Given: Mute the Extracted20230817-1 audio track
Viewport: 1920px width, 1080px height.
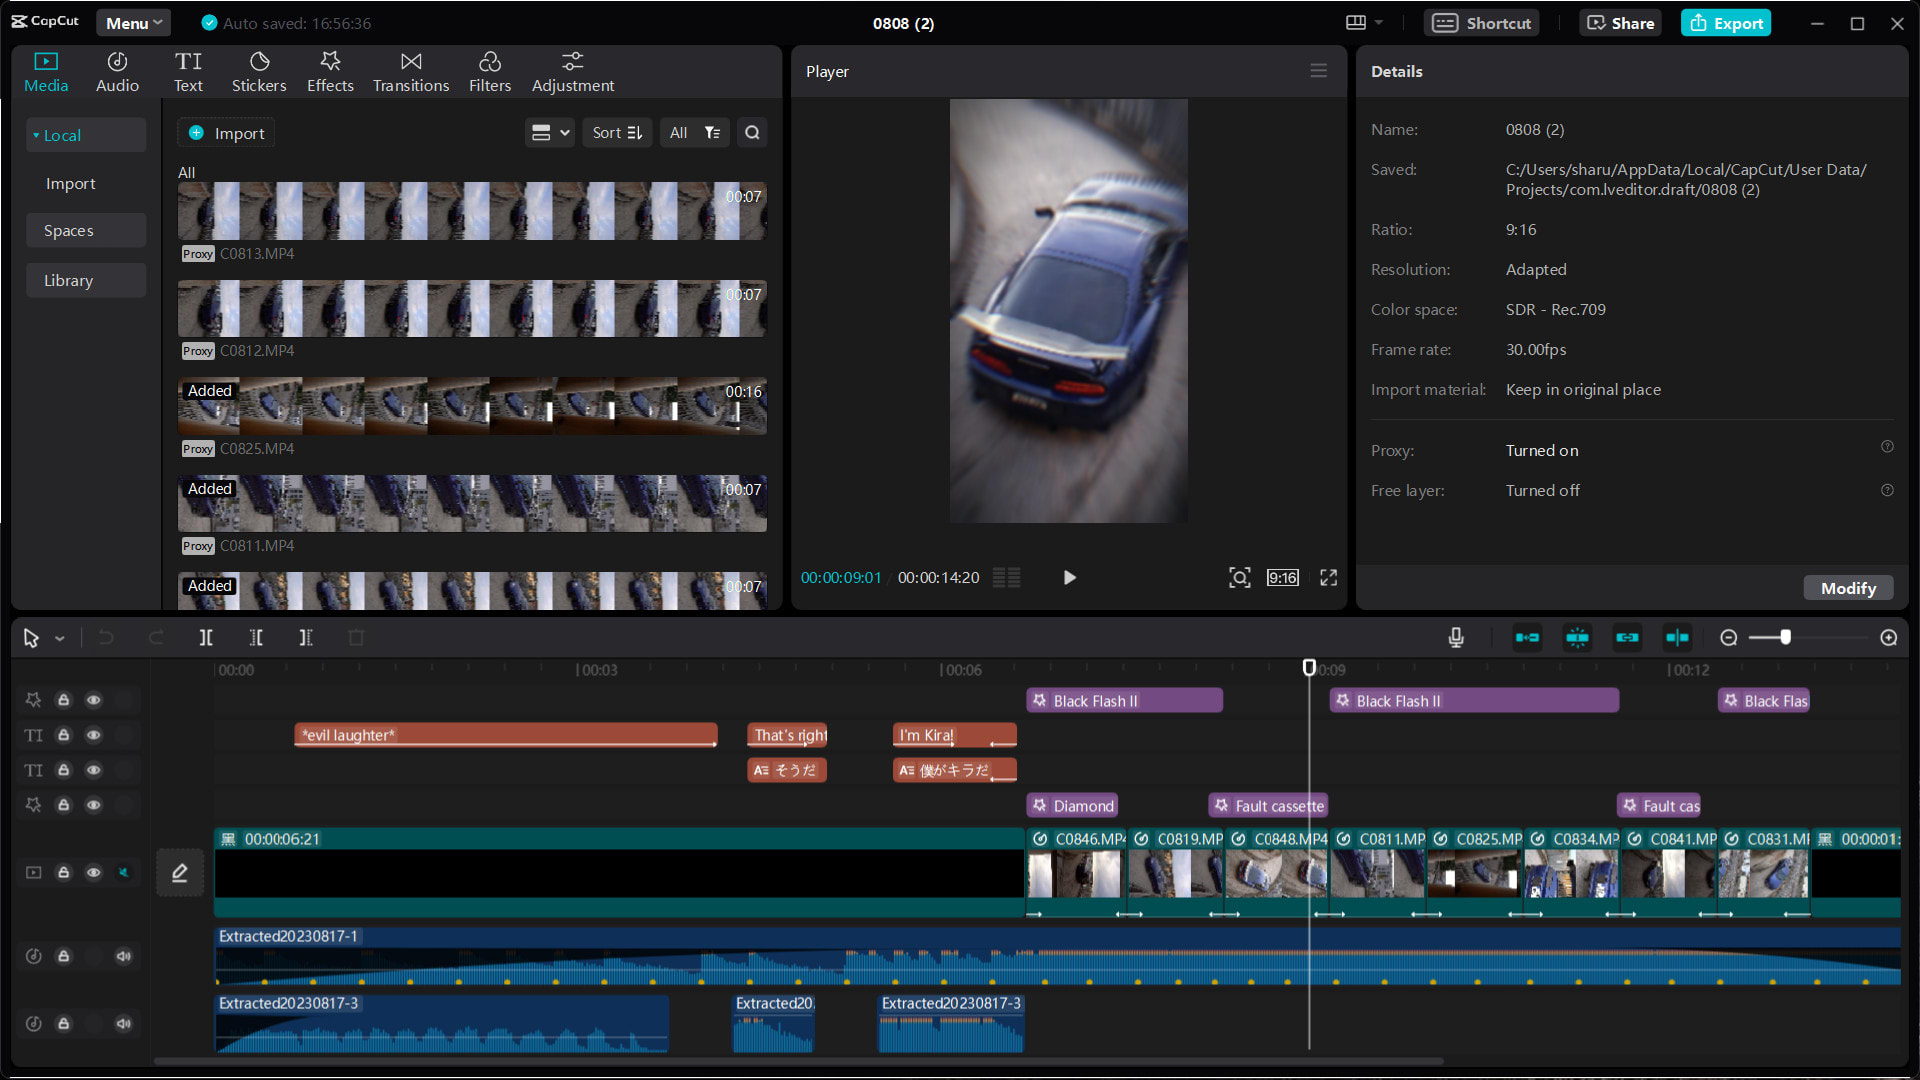Looking at the screenshot, I should (x=123, y=956).
